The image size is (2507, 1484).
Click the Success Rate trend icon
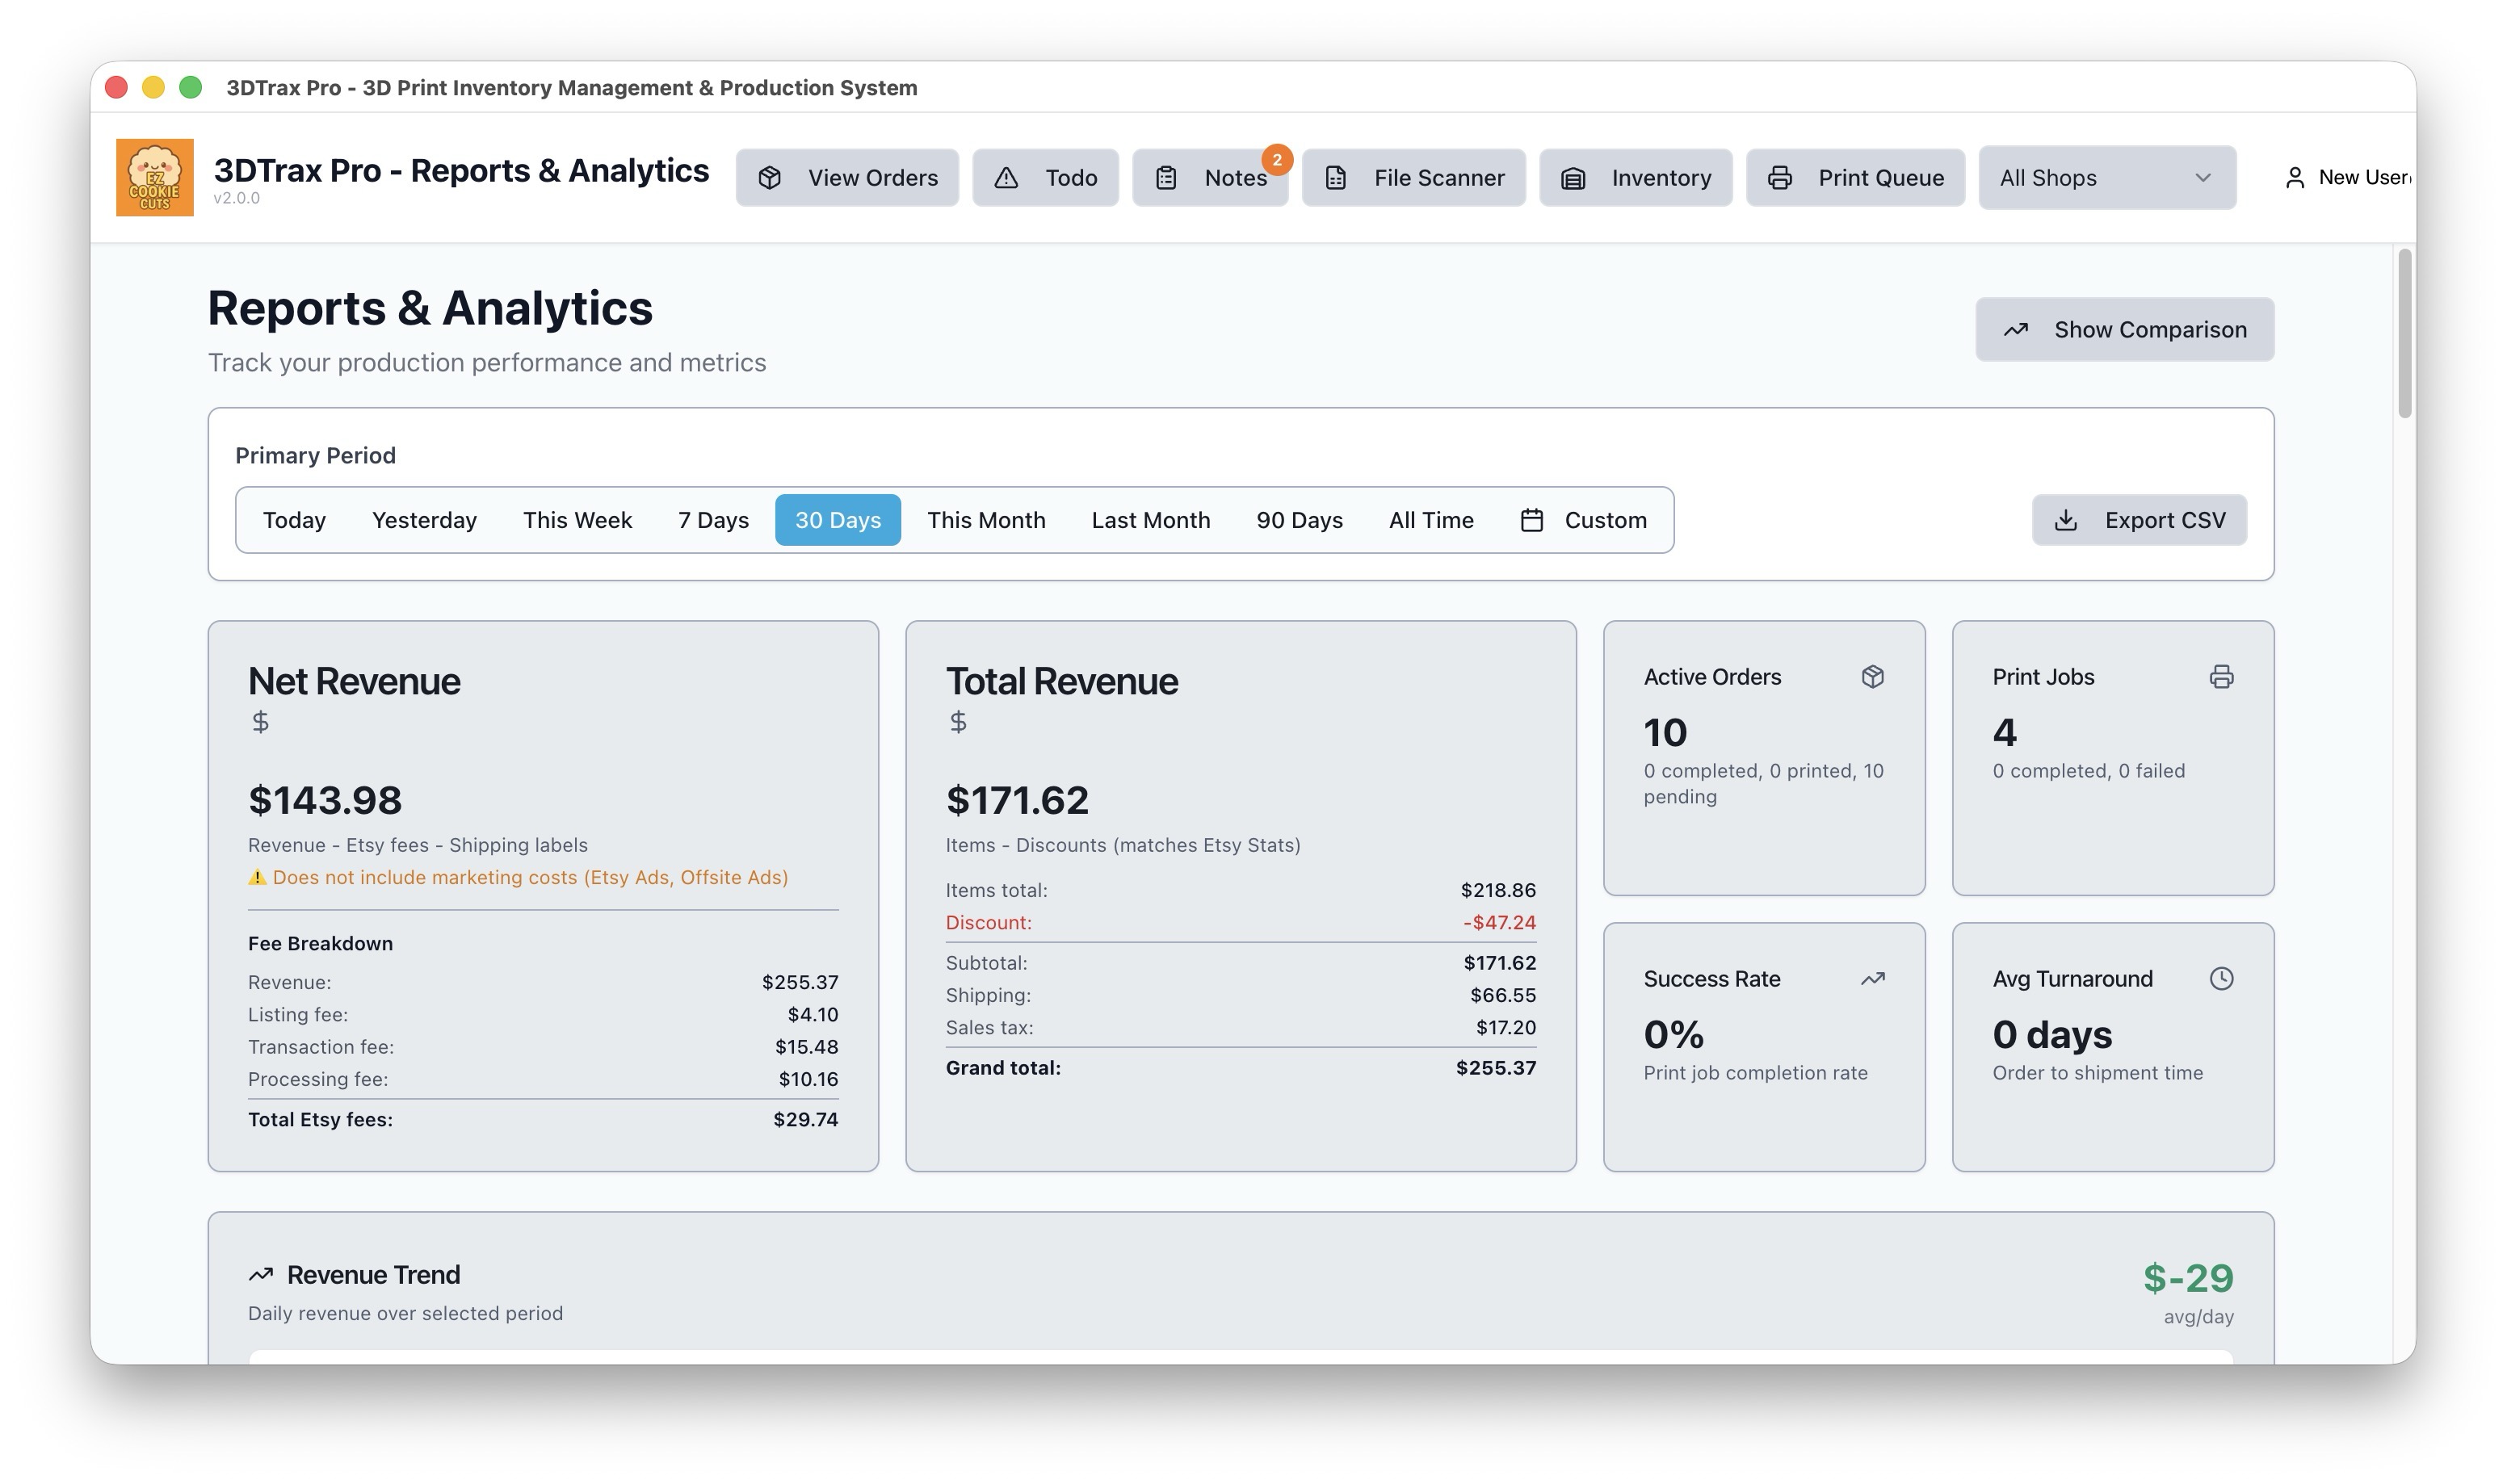pyautogui.click(x=1872, y=979)
